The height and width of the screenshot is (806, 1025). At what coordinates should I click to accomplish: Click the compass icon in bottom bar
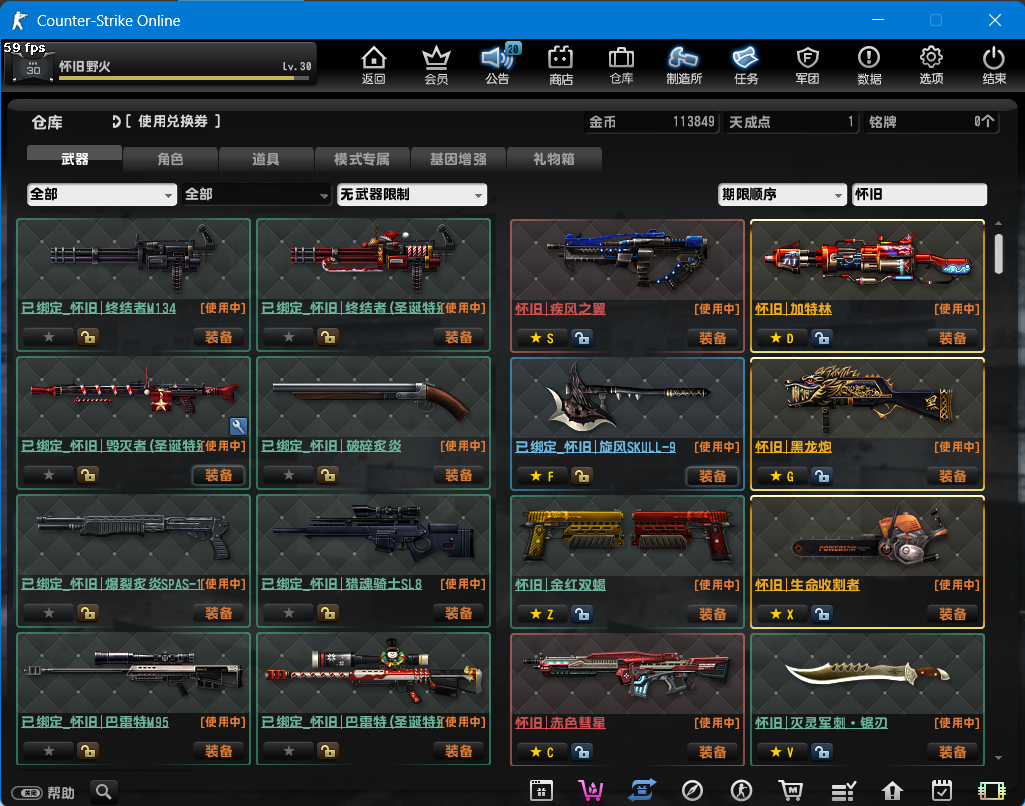coord(692,790)
